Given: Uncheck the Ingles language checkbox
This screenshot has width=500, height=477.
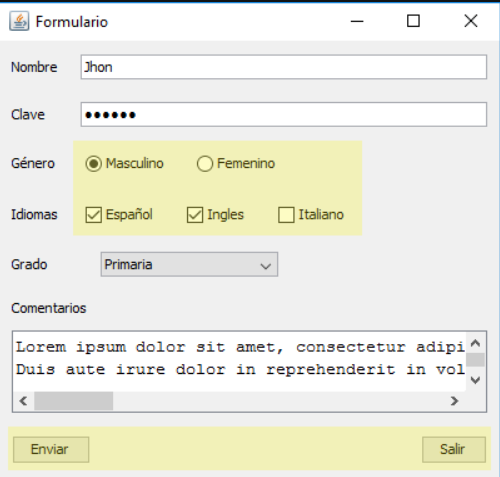Looking at the screenshot, I should point(195,215).
